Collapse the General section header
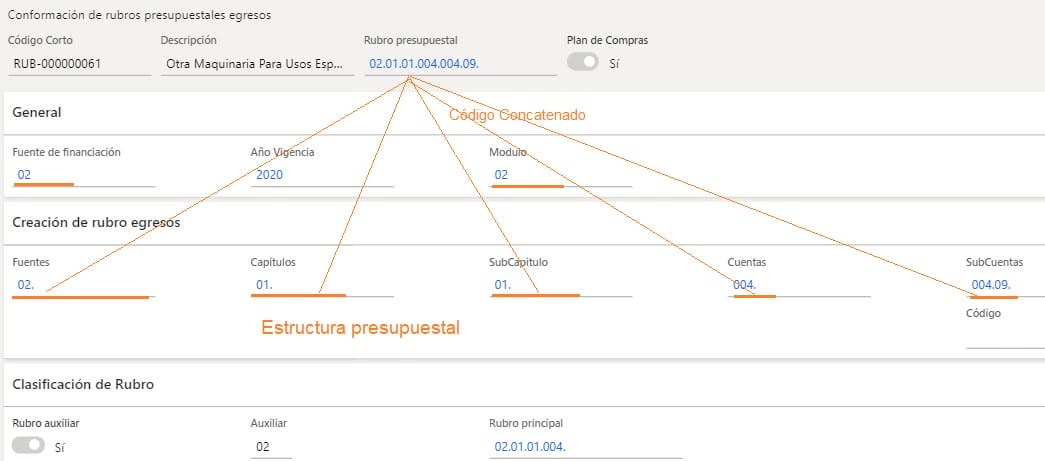The height and width of the screenshot is (461, 1045). [x=37, y=113]
